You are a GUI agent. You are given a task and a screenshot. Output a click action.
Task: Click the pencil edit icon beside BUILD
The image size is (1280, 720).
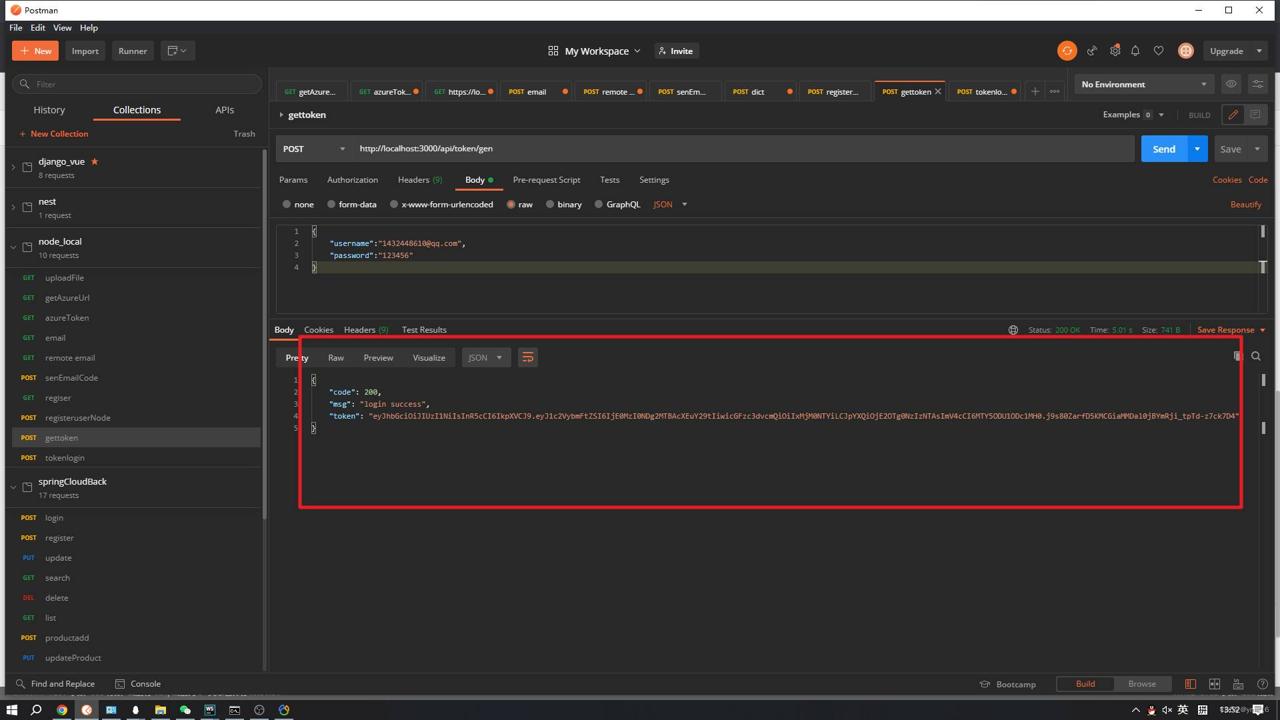[1233, 115]
